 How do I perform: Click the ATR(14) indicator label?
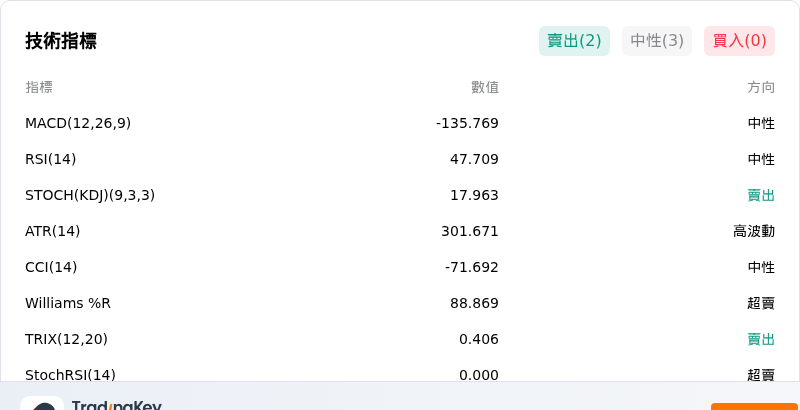coord(53,232)
